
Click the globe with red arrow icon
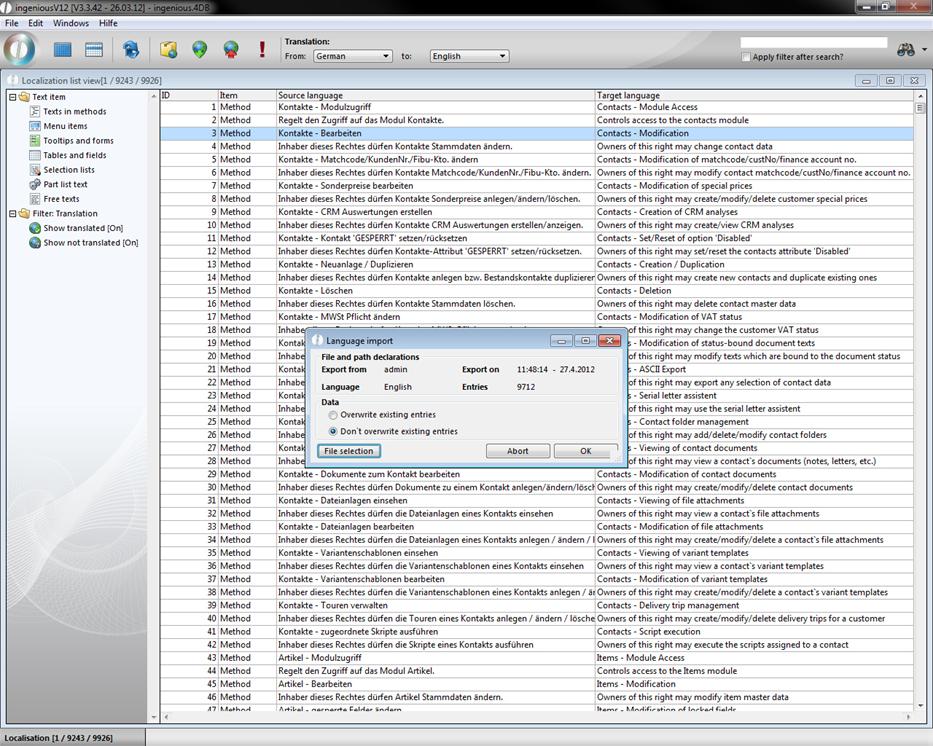231,49
